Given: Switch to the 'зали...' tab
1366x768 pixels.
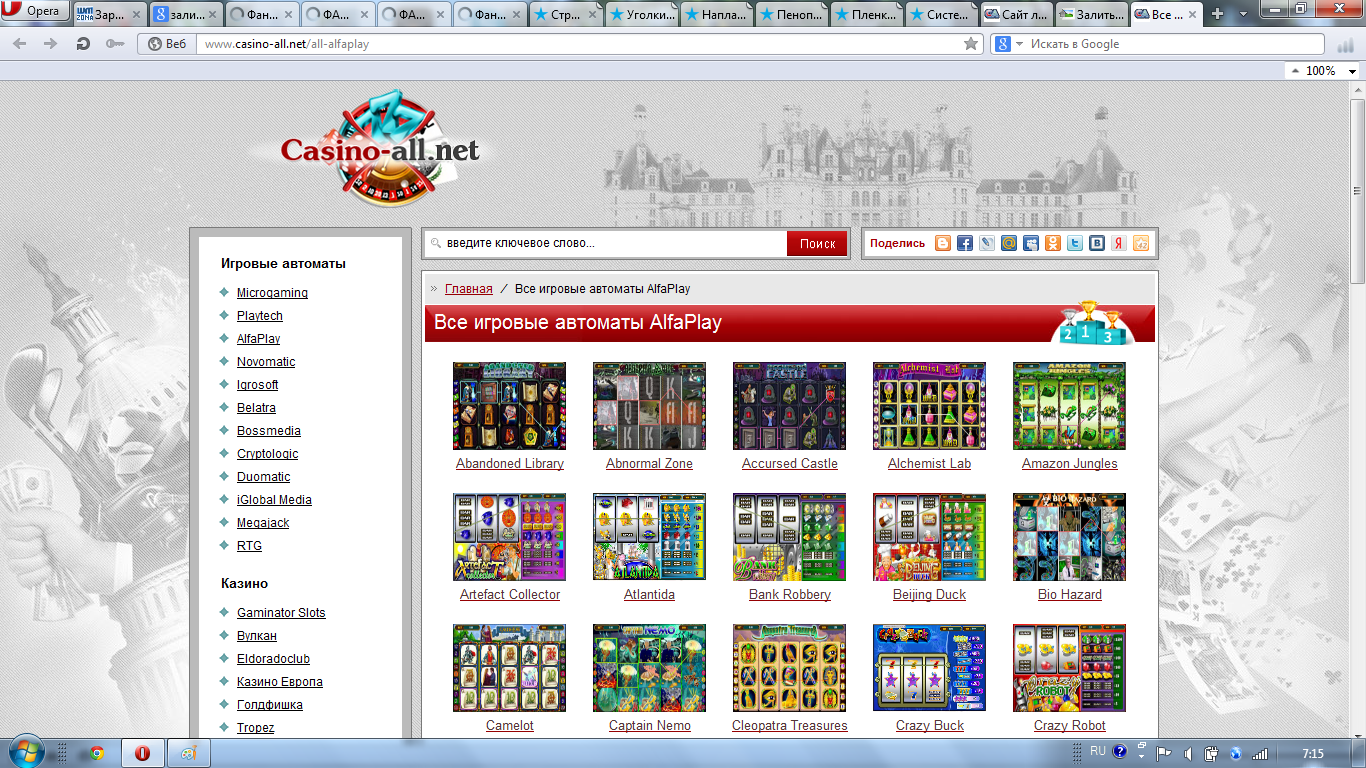Looking at the screenshot, I should (x=185, y=15).
